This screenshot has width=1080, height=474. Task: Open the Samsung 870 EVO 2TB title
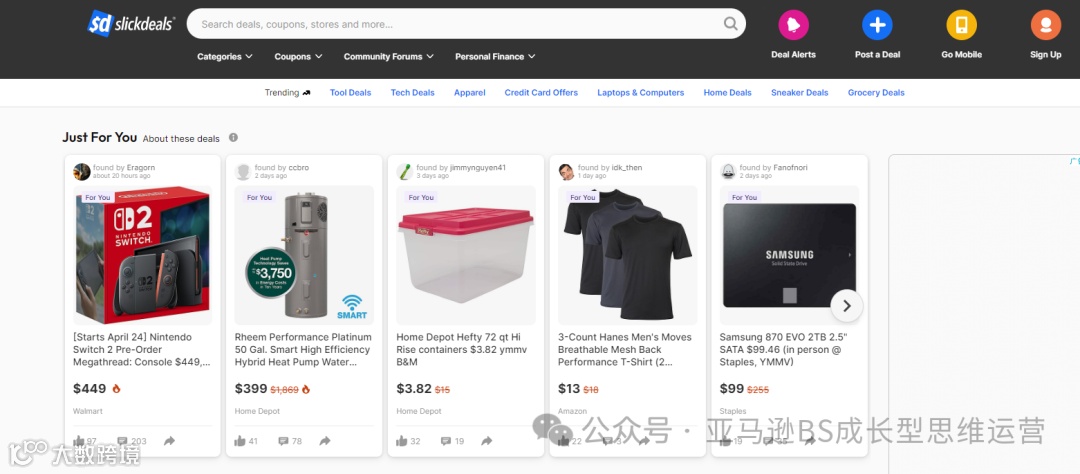[784, 349]
